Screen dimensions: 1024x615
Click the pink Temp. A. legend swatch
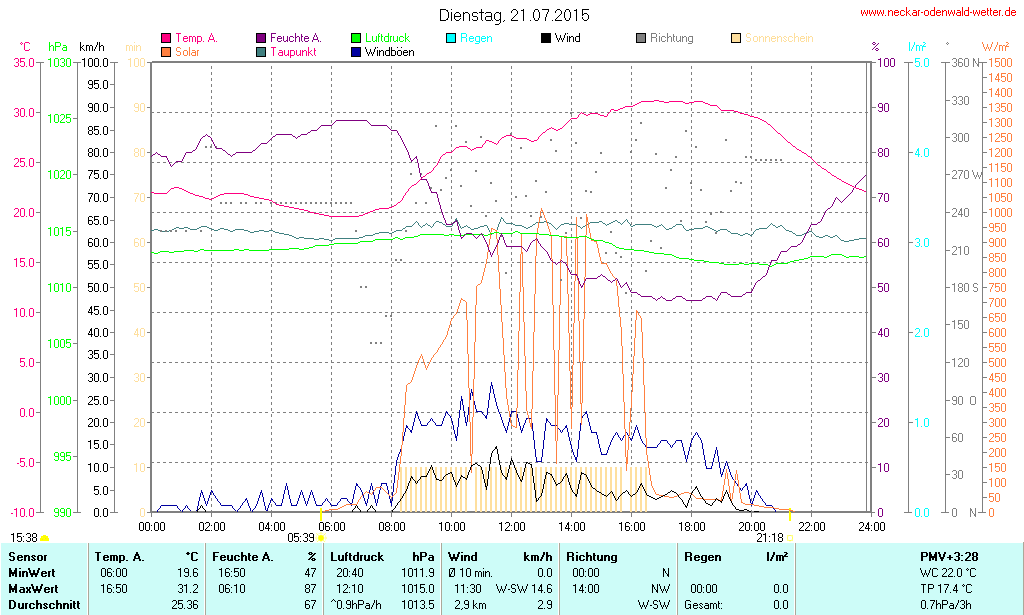[166, 38]
